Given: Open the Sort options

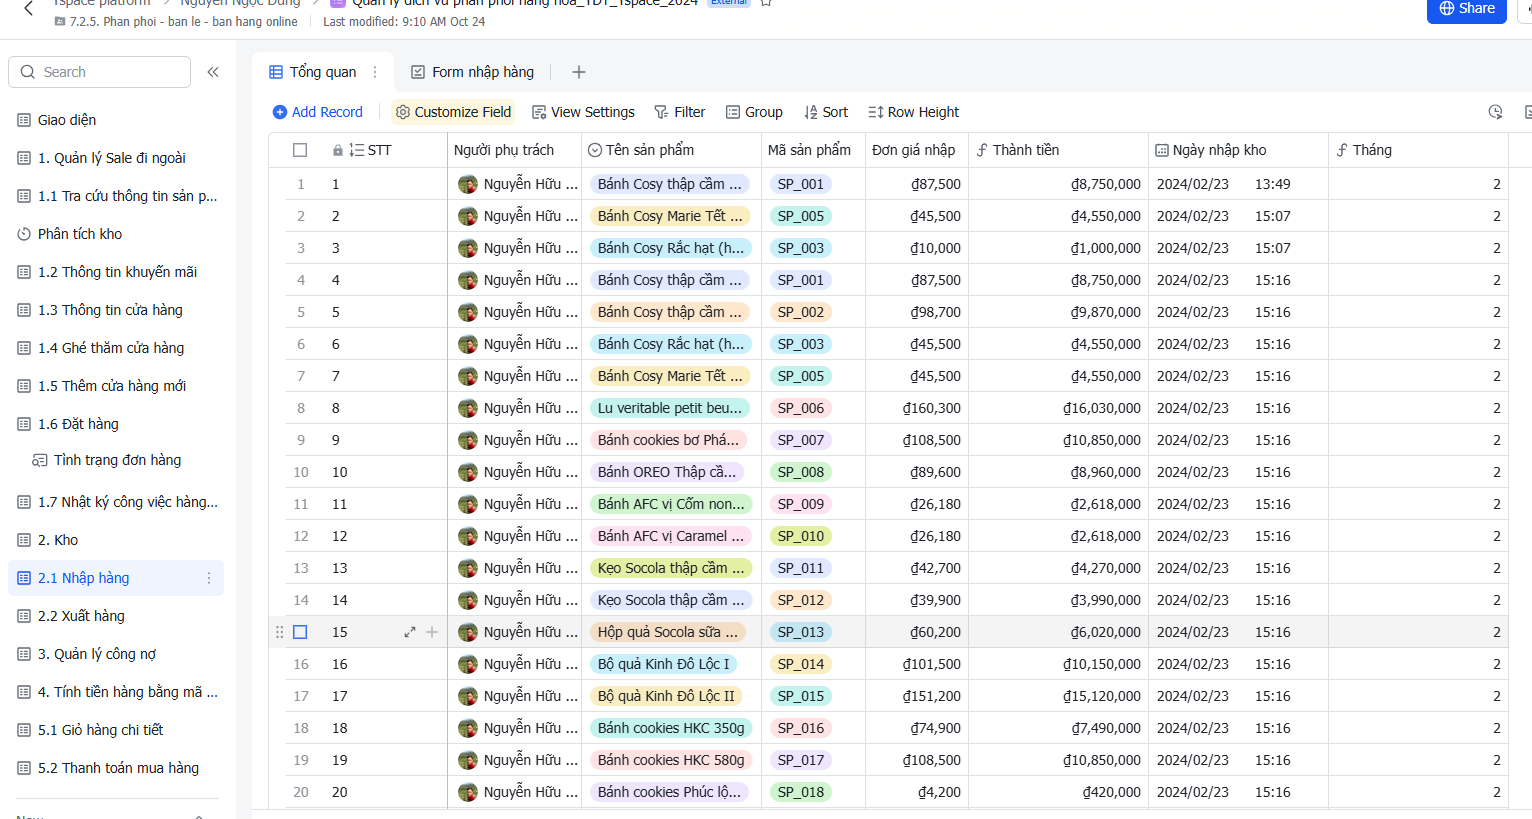Looking at the screenshot, I should click(826, 112).
